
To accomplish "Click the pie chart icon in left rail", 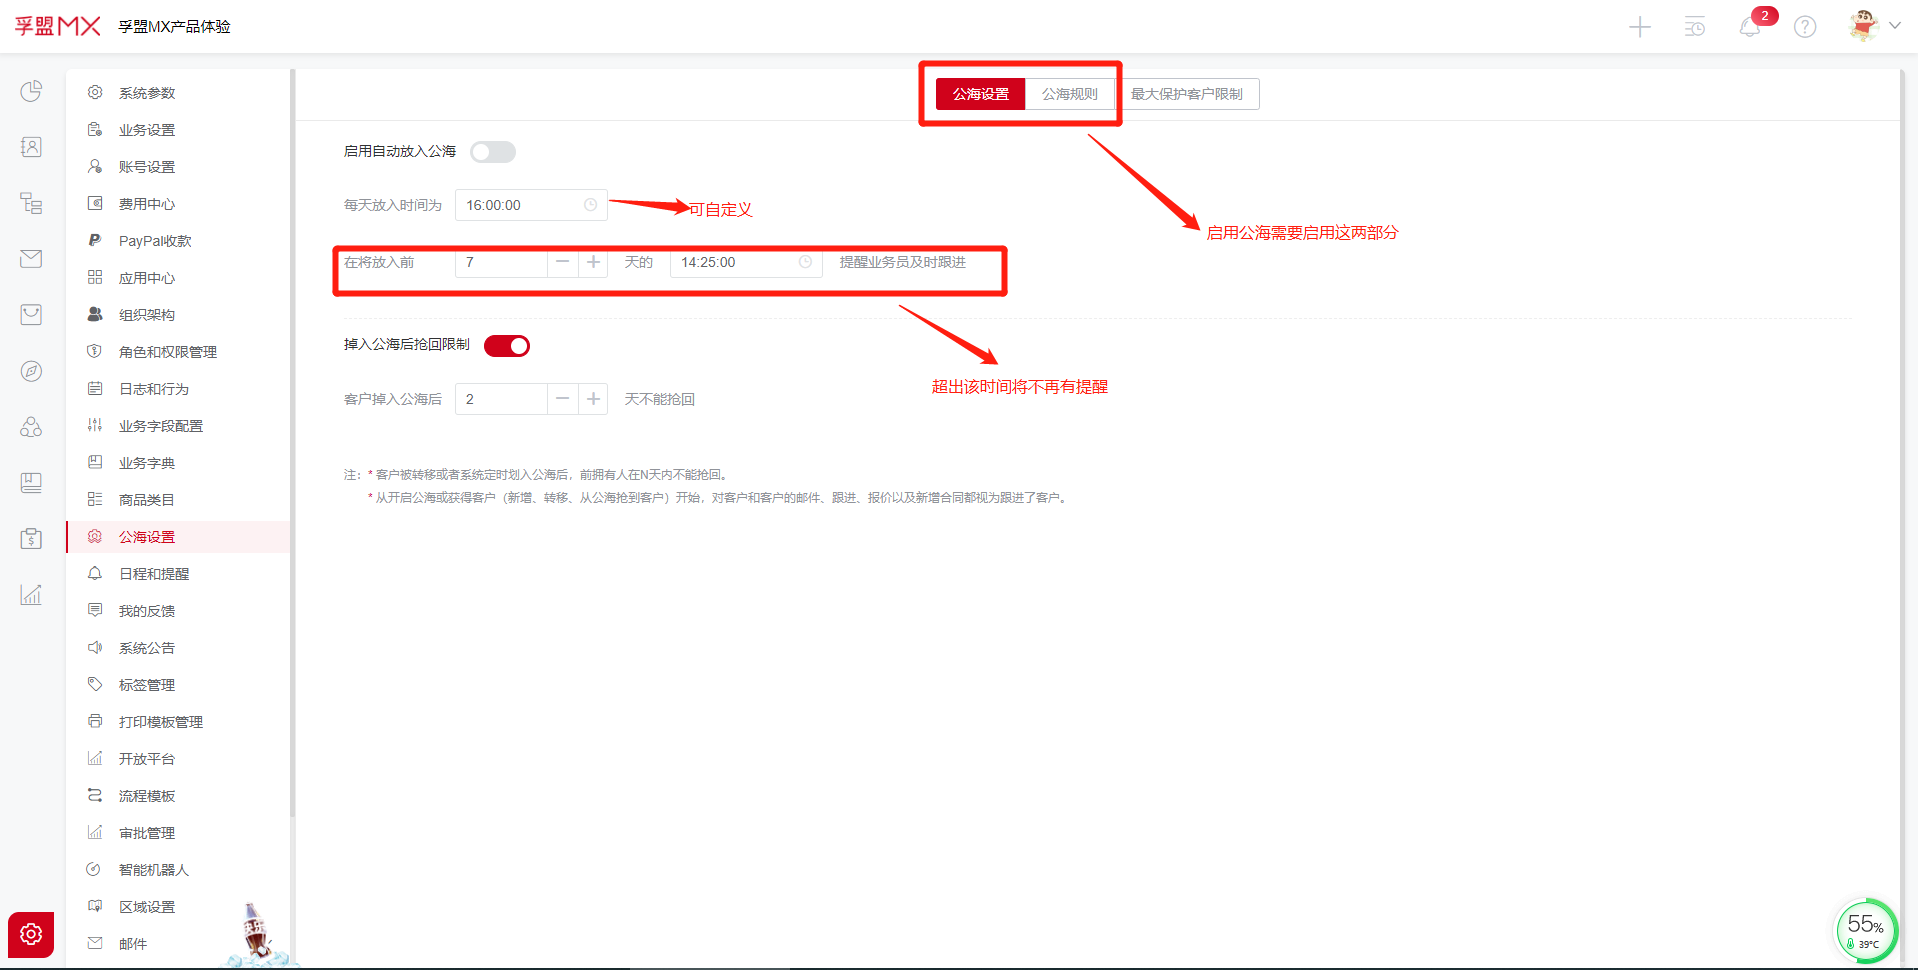I will point(31,91).
